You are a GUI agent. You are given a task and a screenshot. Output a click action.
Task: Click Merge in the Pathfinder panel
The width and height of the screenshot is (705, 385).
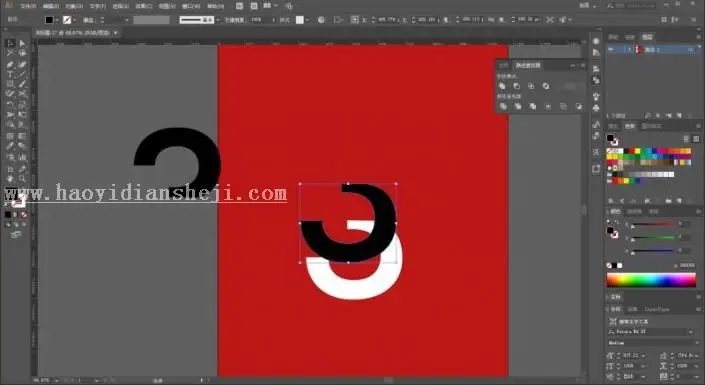[x=533, y=107]
